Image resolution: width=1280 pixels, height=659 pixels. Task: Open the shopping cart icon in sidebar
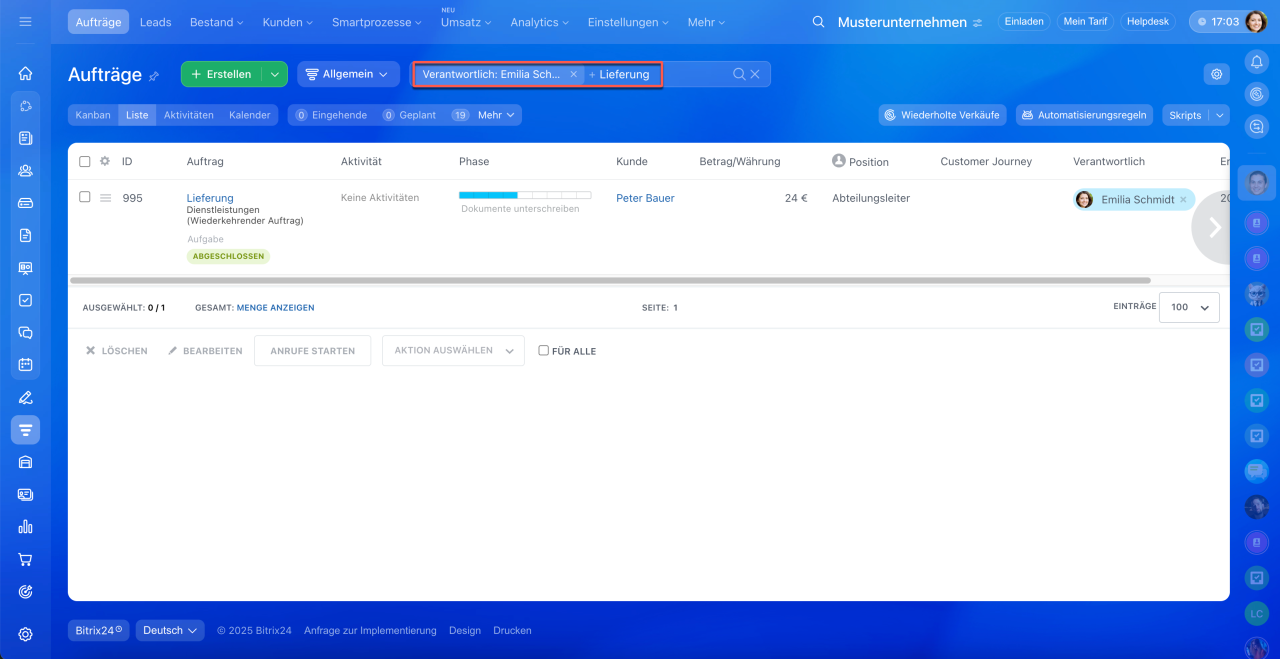tap(25, 559)
